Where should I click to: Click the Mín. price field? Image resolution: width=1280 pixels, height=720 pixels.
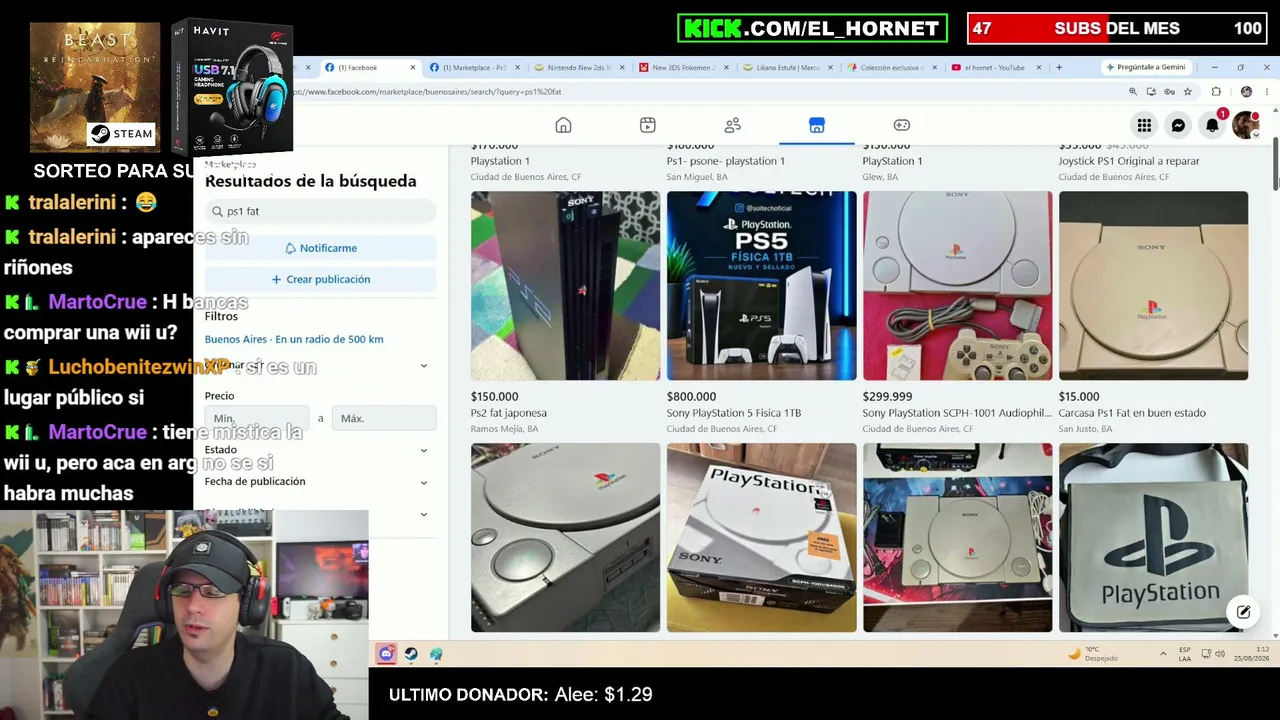(x=257, y=418)
